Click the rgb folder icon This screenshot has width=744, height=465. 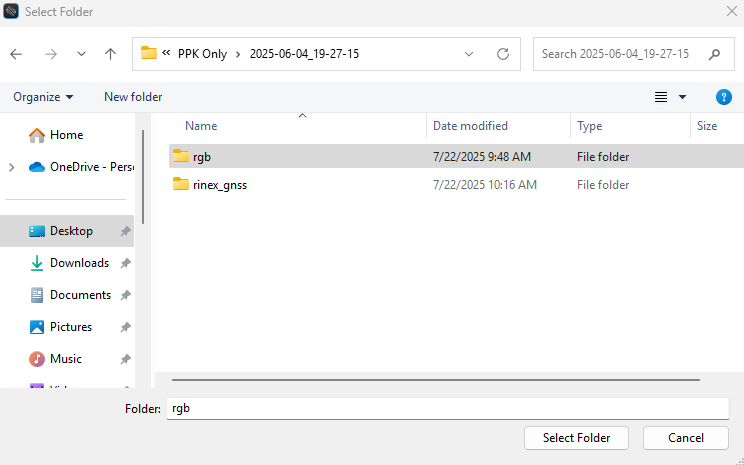tap(181, 156)
